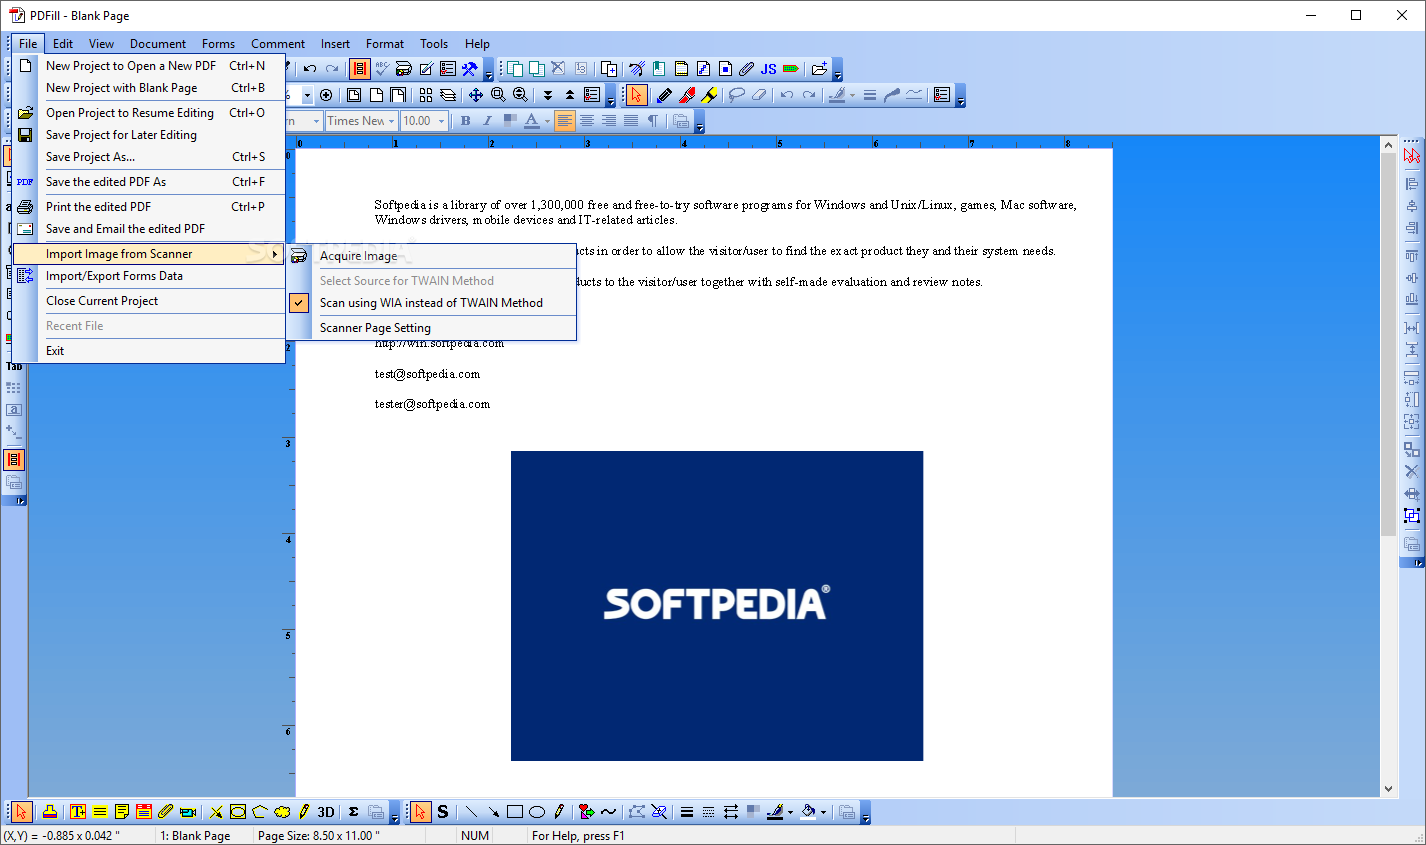Toggle italic text formatting
Viewport: 1426px width, 845px height.
pyautogui.click(x=487, y=121)
